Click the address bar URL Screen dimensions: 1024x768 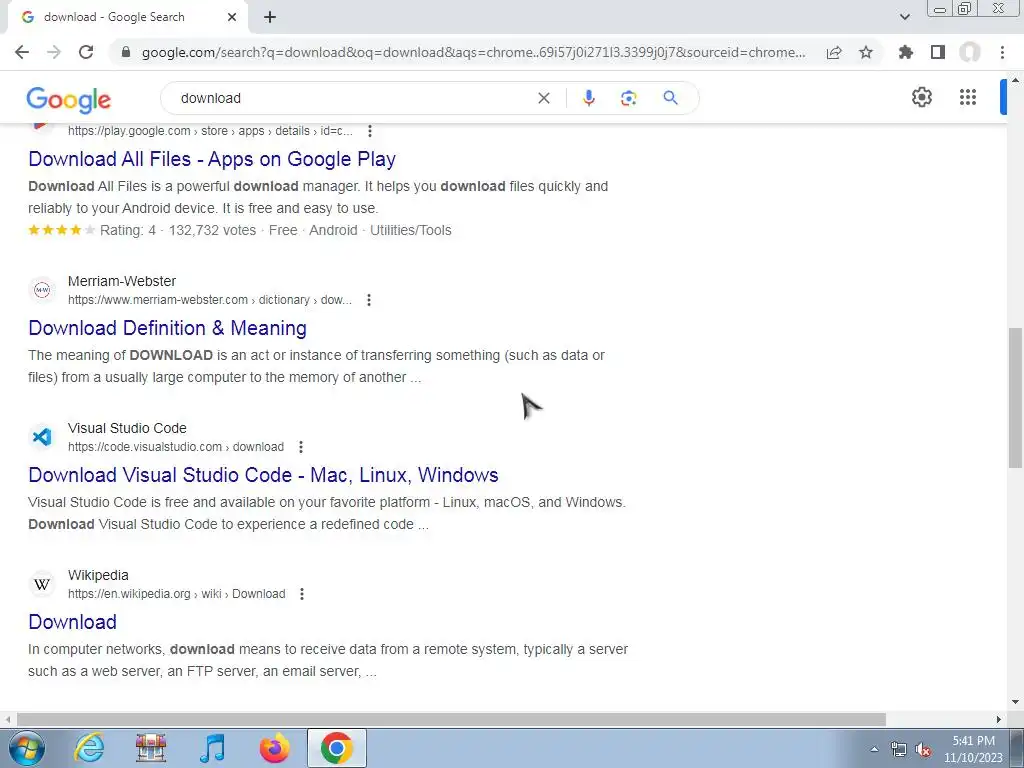click(x=473, y=52)
